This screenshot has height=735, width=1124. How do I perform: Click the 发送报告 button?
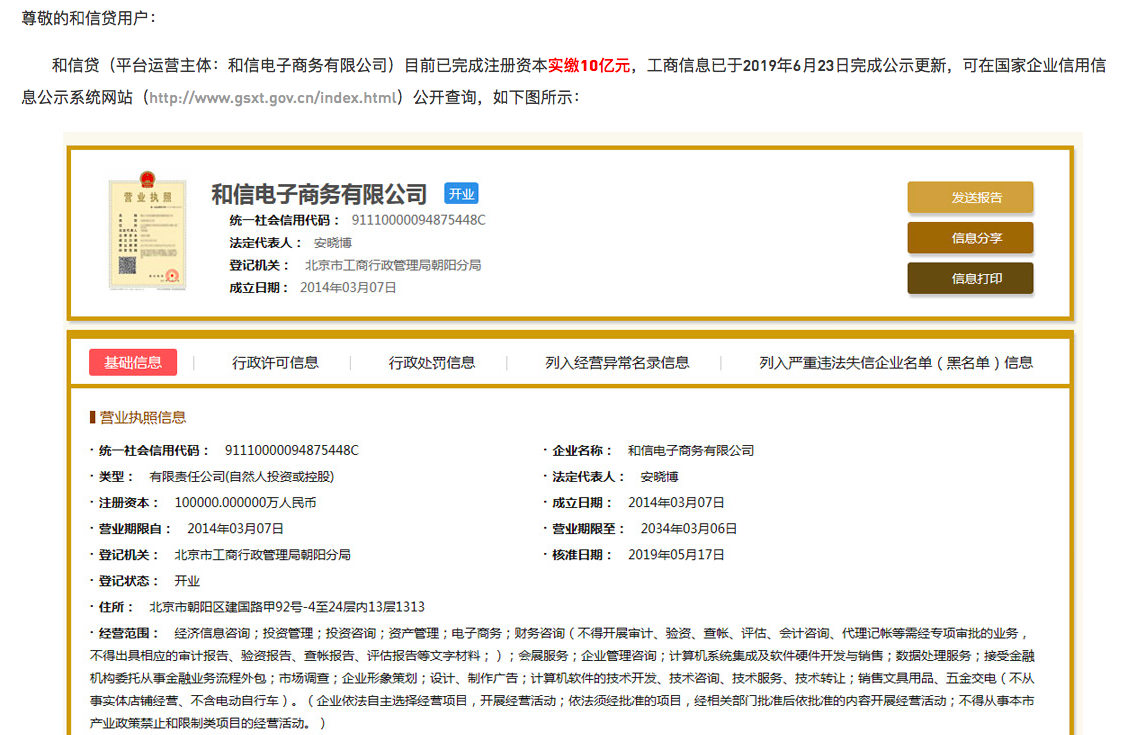pyautogui.click(x=970, y=197)
